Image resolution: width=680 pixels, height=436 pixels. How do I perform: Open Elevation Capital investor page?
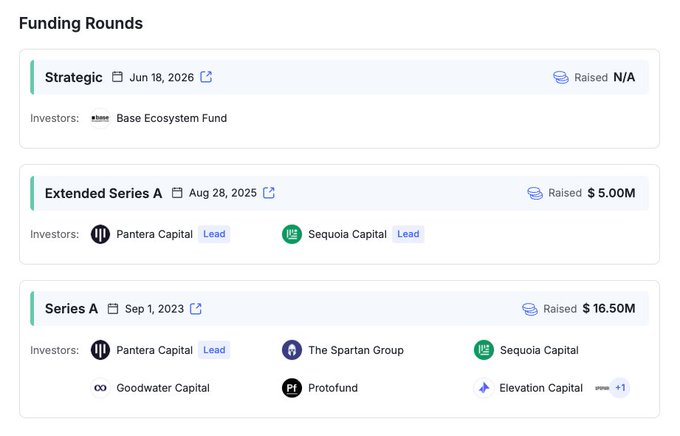click(541, 388)
